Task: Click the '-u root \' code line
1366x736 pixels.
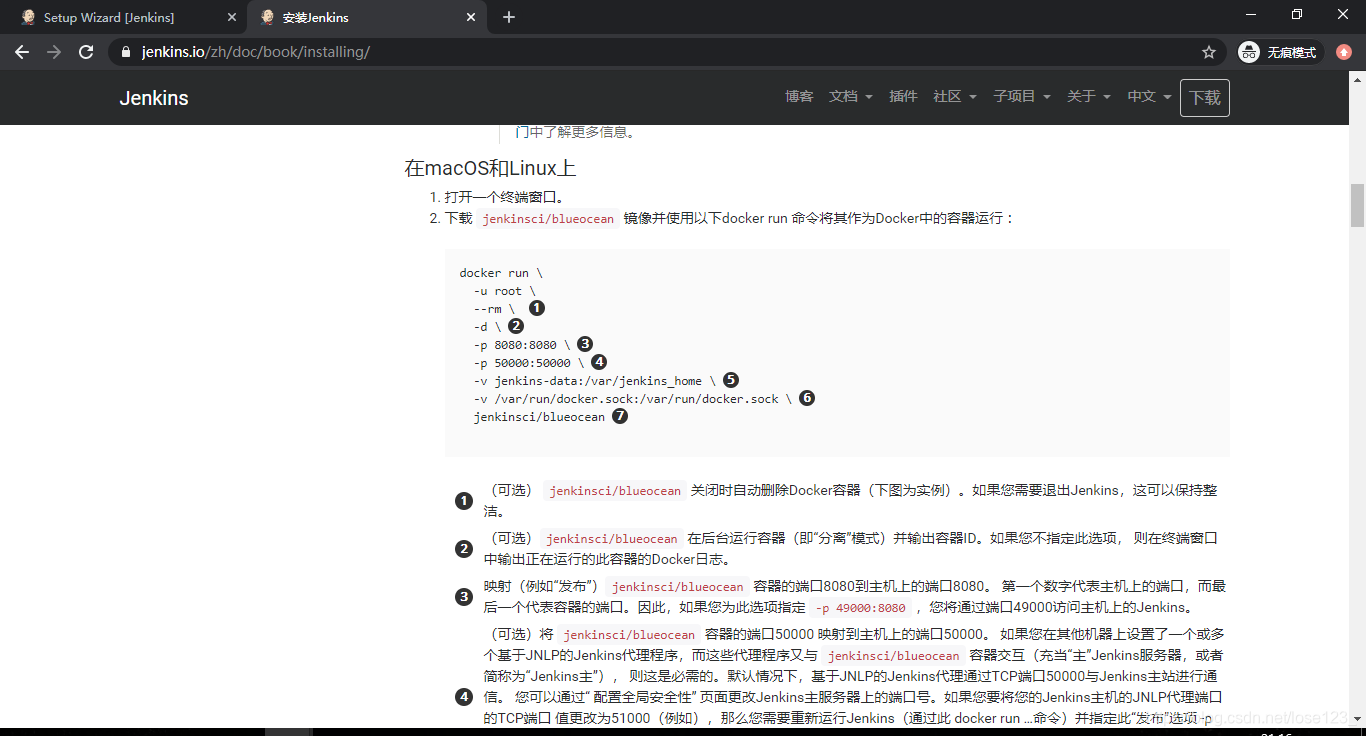Action: [505, 291]
